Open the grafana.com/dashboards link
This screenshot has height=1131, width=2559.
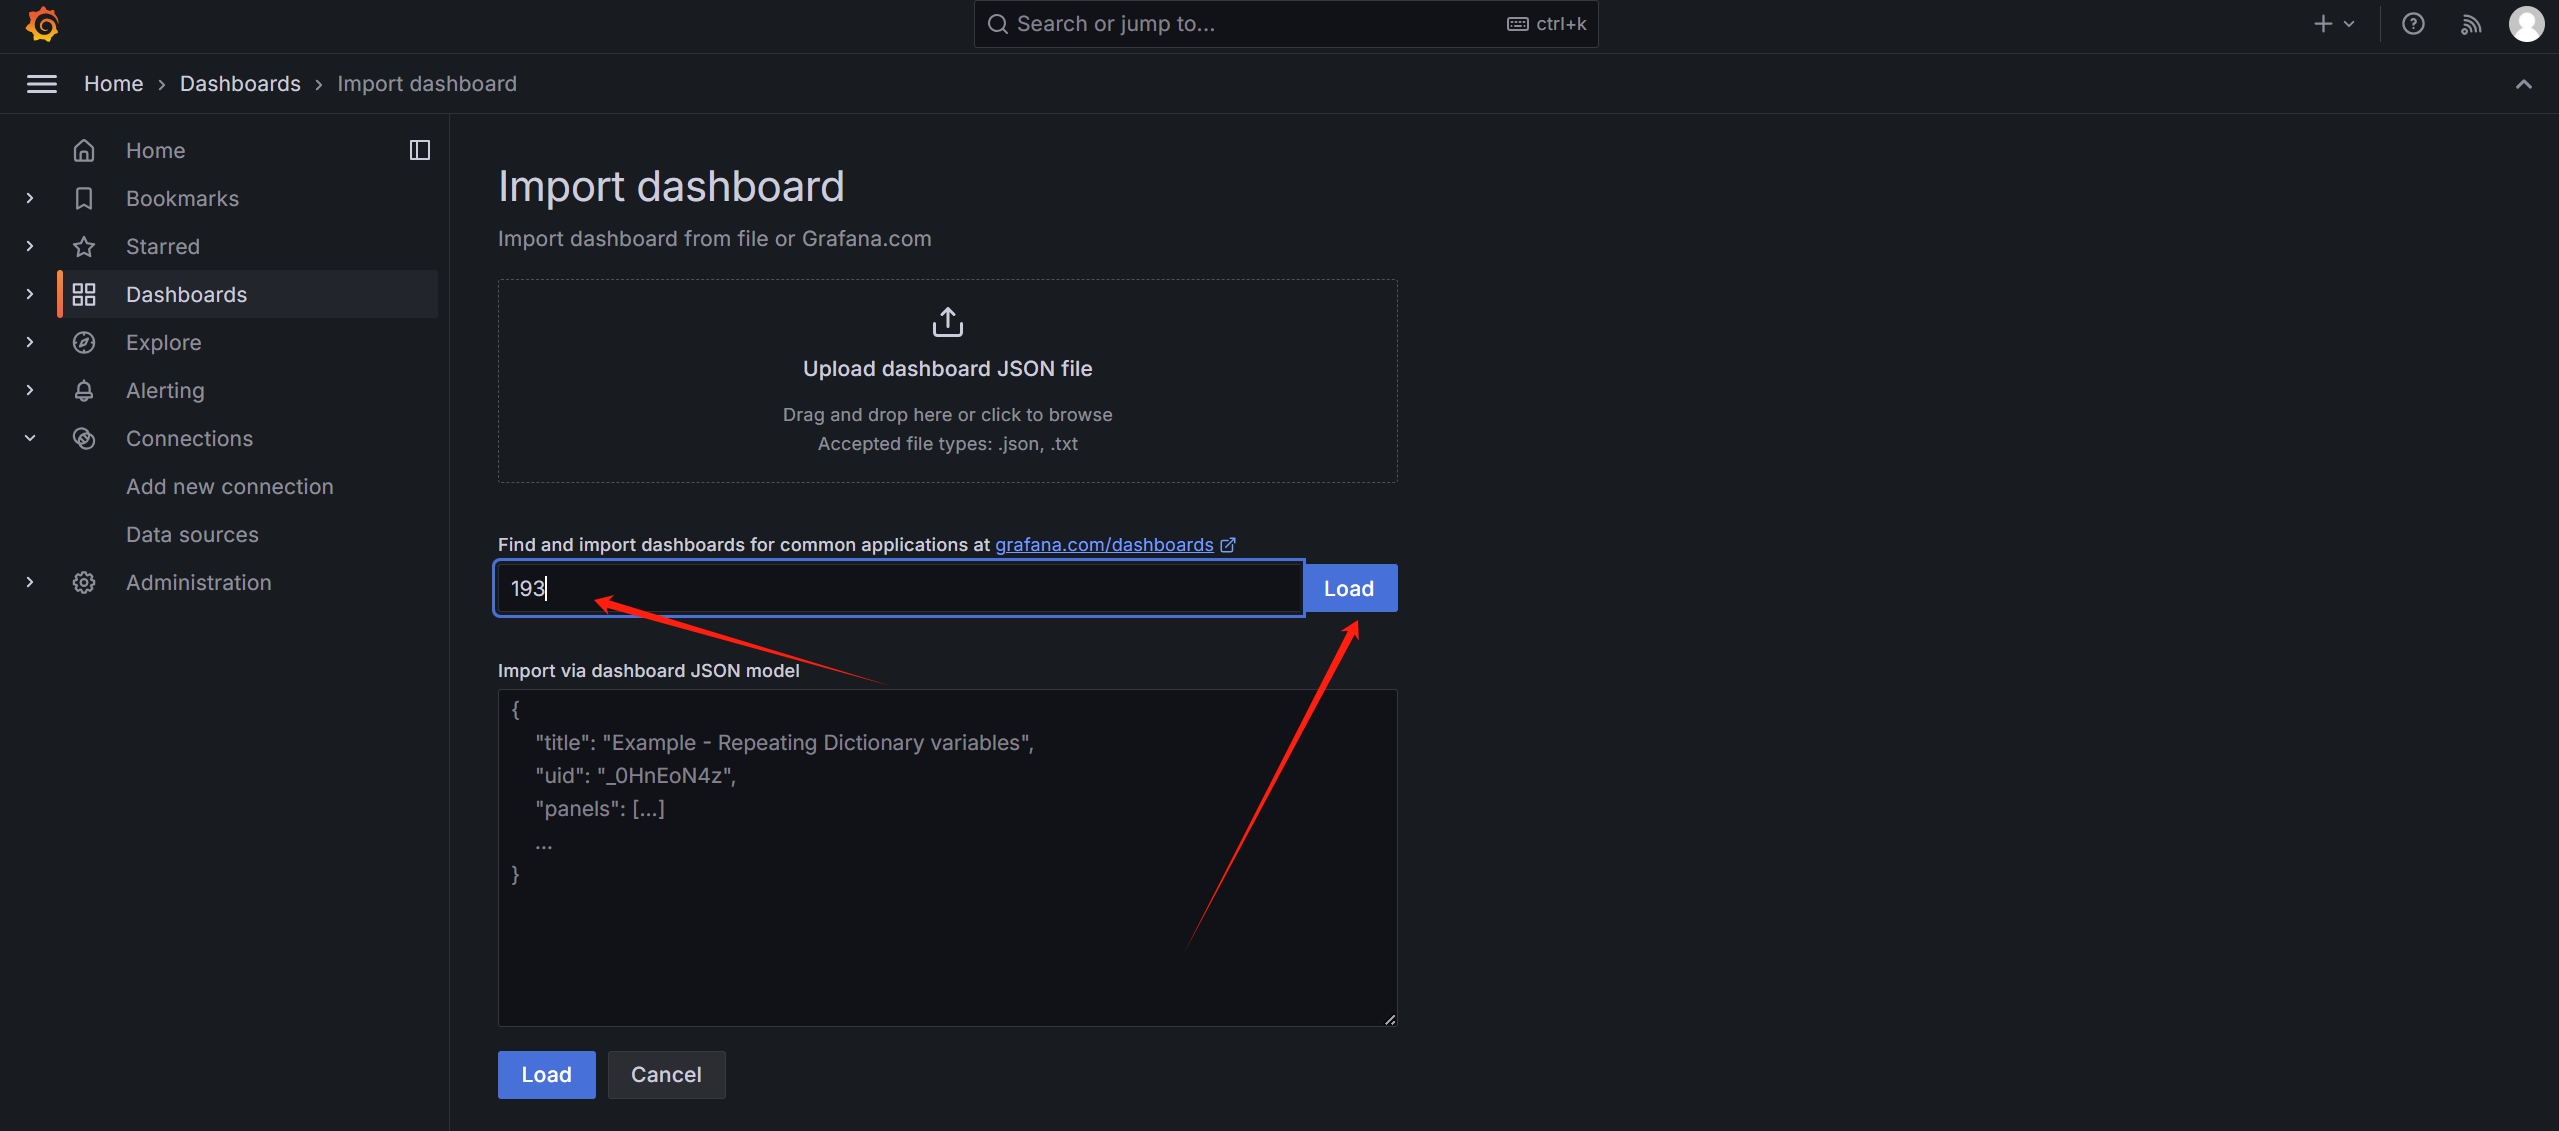[x=1104, y=545]
